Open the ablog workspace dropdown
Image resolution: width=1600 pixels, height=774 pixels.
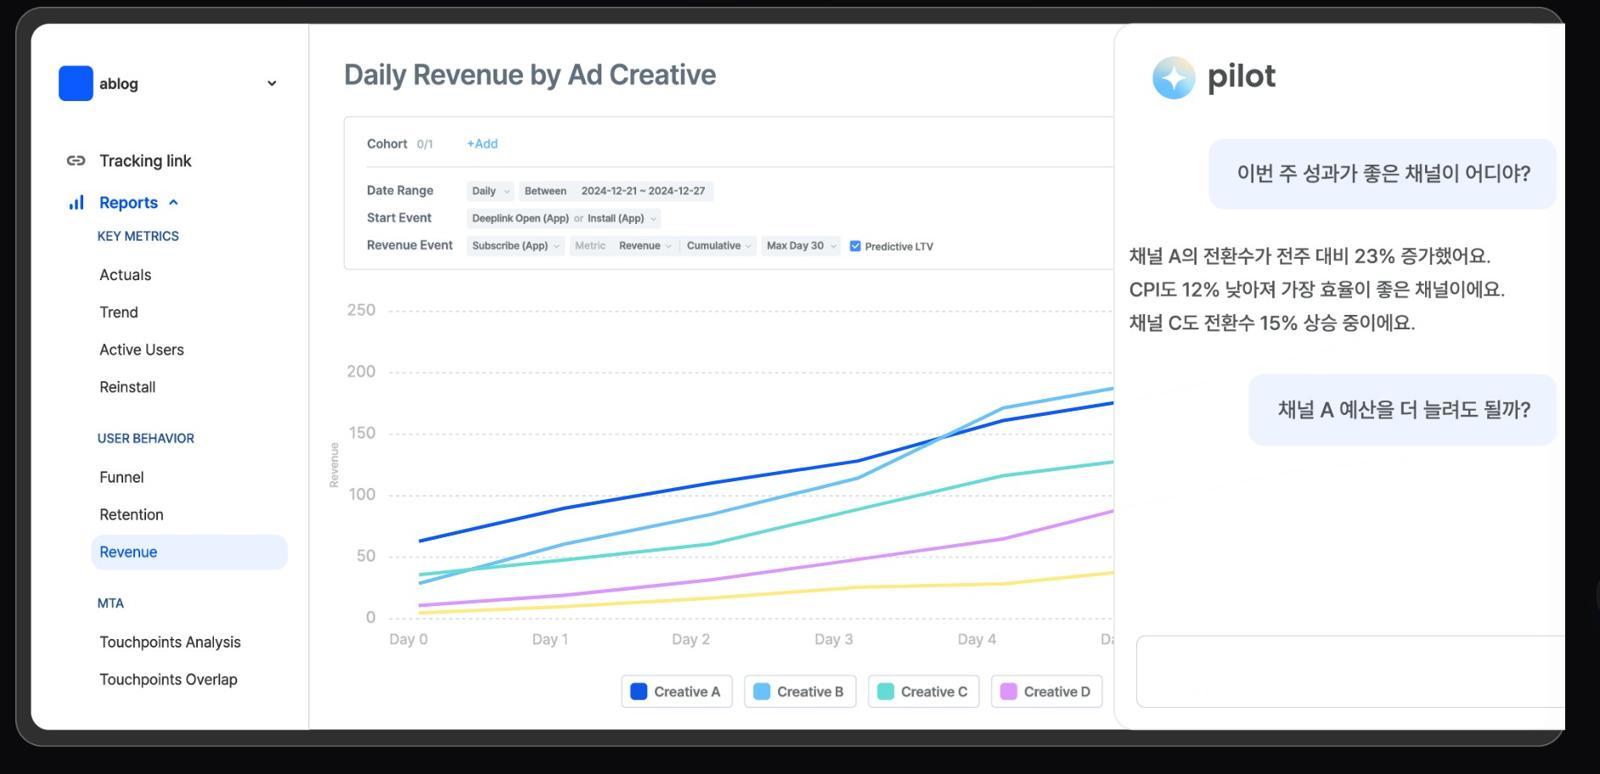click(x=272, y=84)
